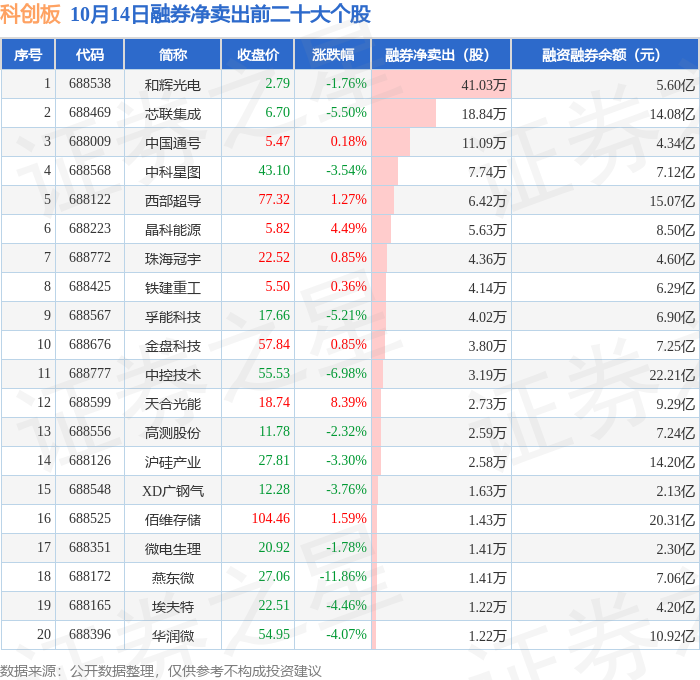This screenshot has height=680, width=700.
Task: Click the 序号 column header
Action: 28,54
